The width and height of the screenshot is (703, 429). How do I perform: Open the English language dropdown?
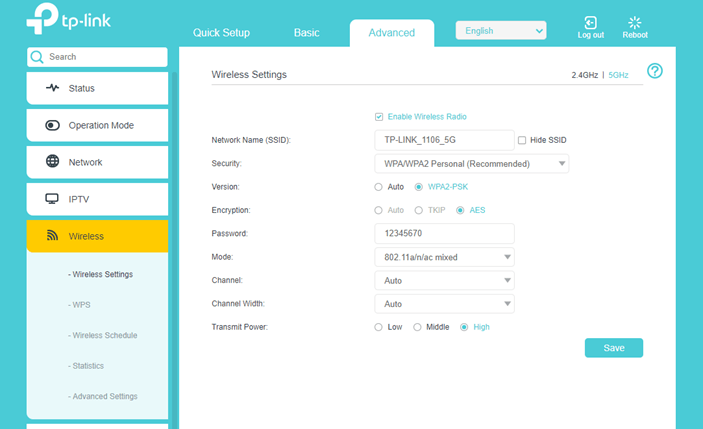point(501,30)
